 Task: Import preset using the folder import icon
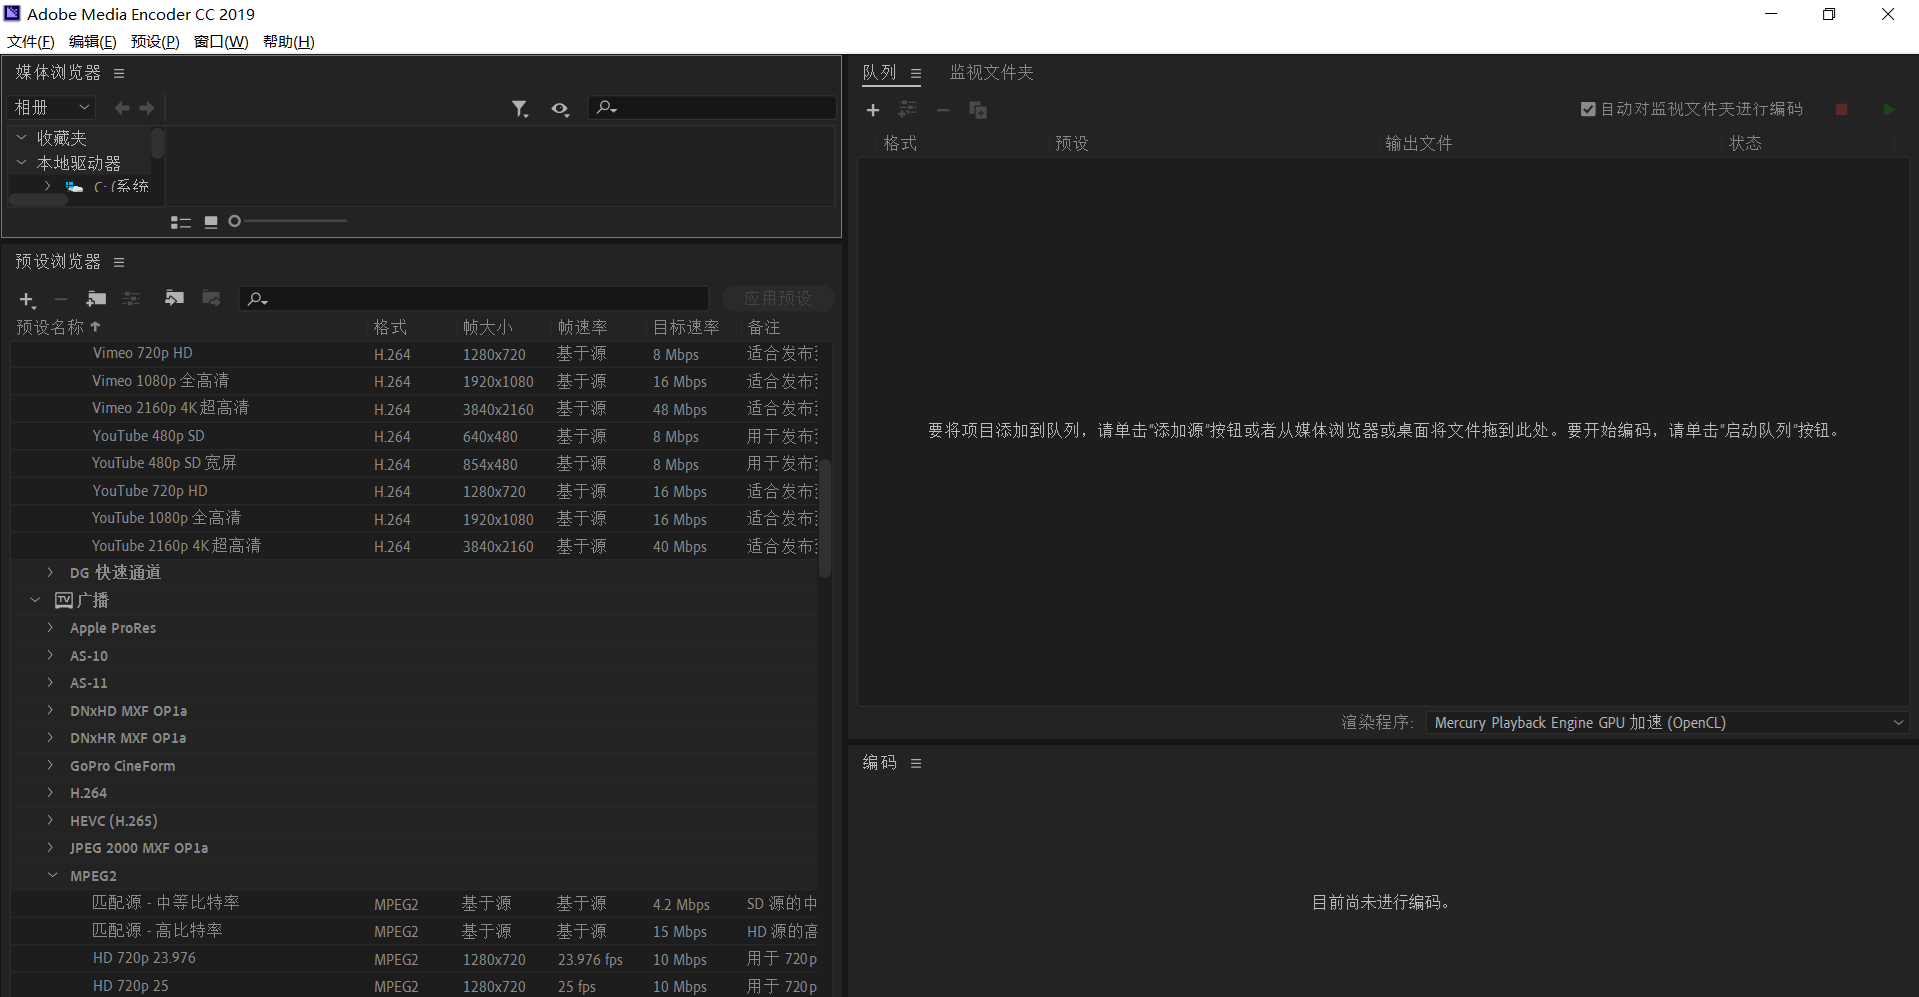174,298
